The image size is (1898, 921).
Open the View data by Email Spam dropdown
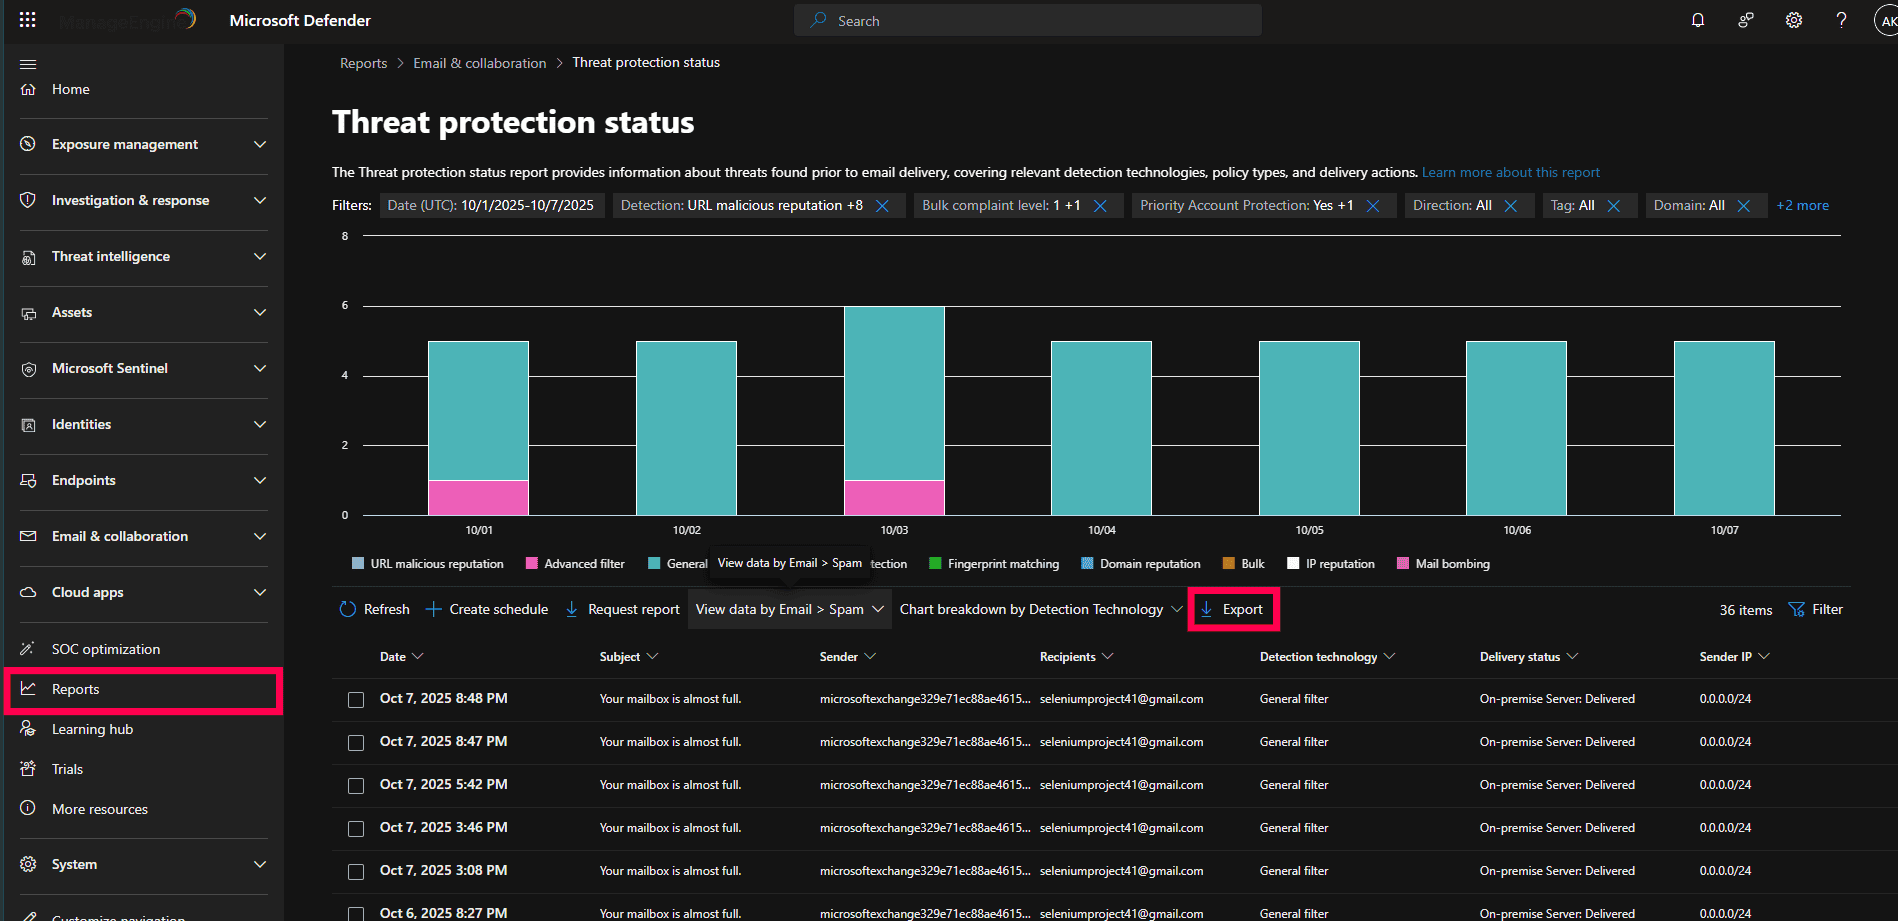[789, 608]
